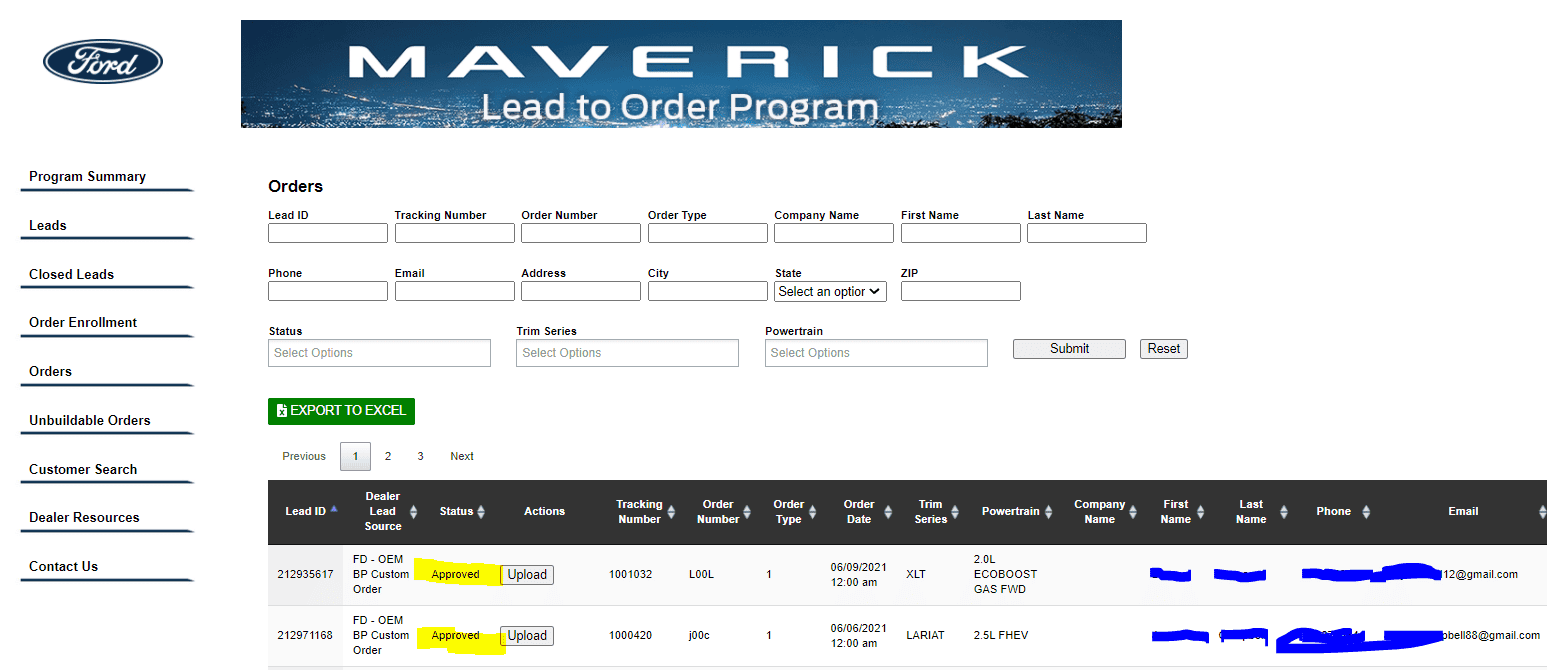Image resolution: width=1547 pixels, height=670 pixels.
Task: Sort by Phone column arrows
Action: coord(1366,511)
